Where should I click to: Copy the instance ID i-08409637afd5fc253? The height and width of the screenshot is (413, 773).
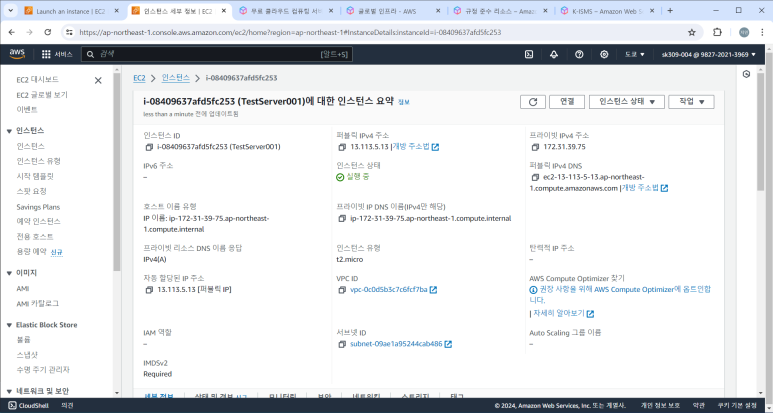click(149, 147)
